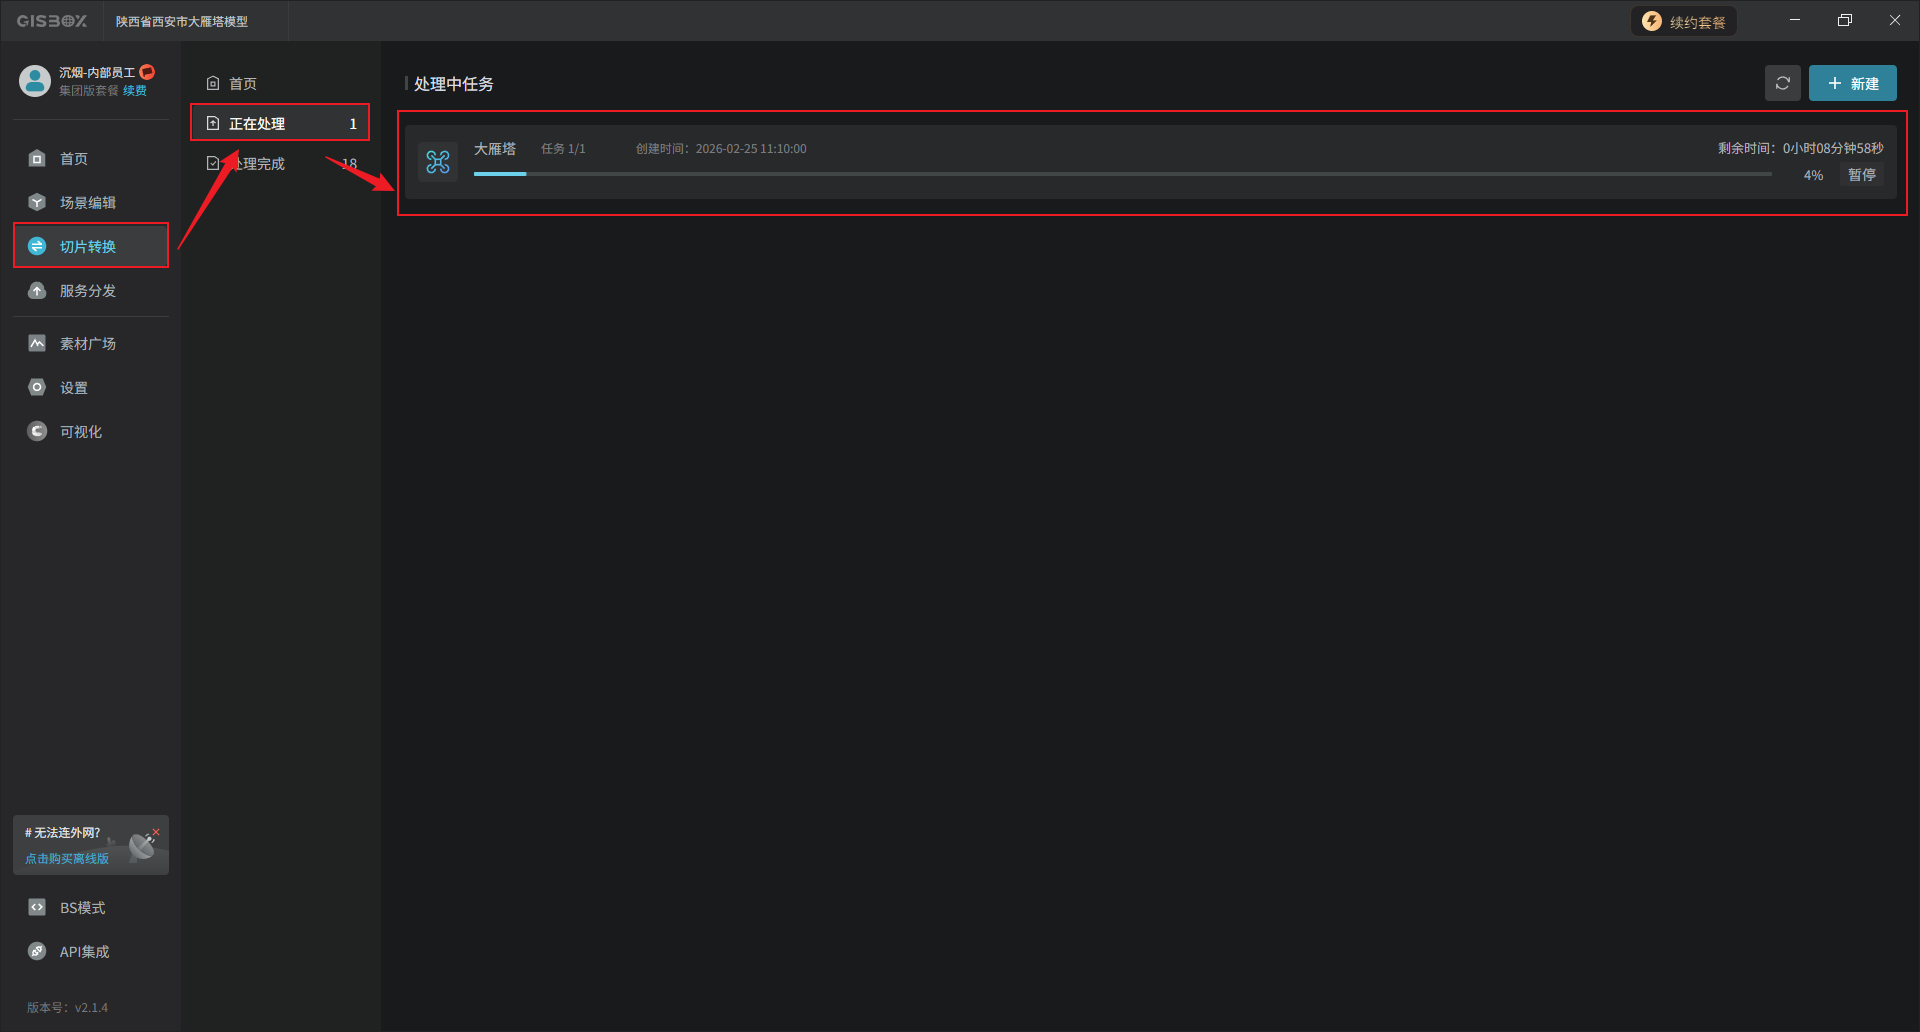This screenshot has height=1032, width=1920.
Task: Click the 续约套餐 renew package button
Action: [x=1684, y=22]
